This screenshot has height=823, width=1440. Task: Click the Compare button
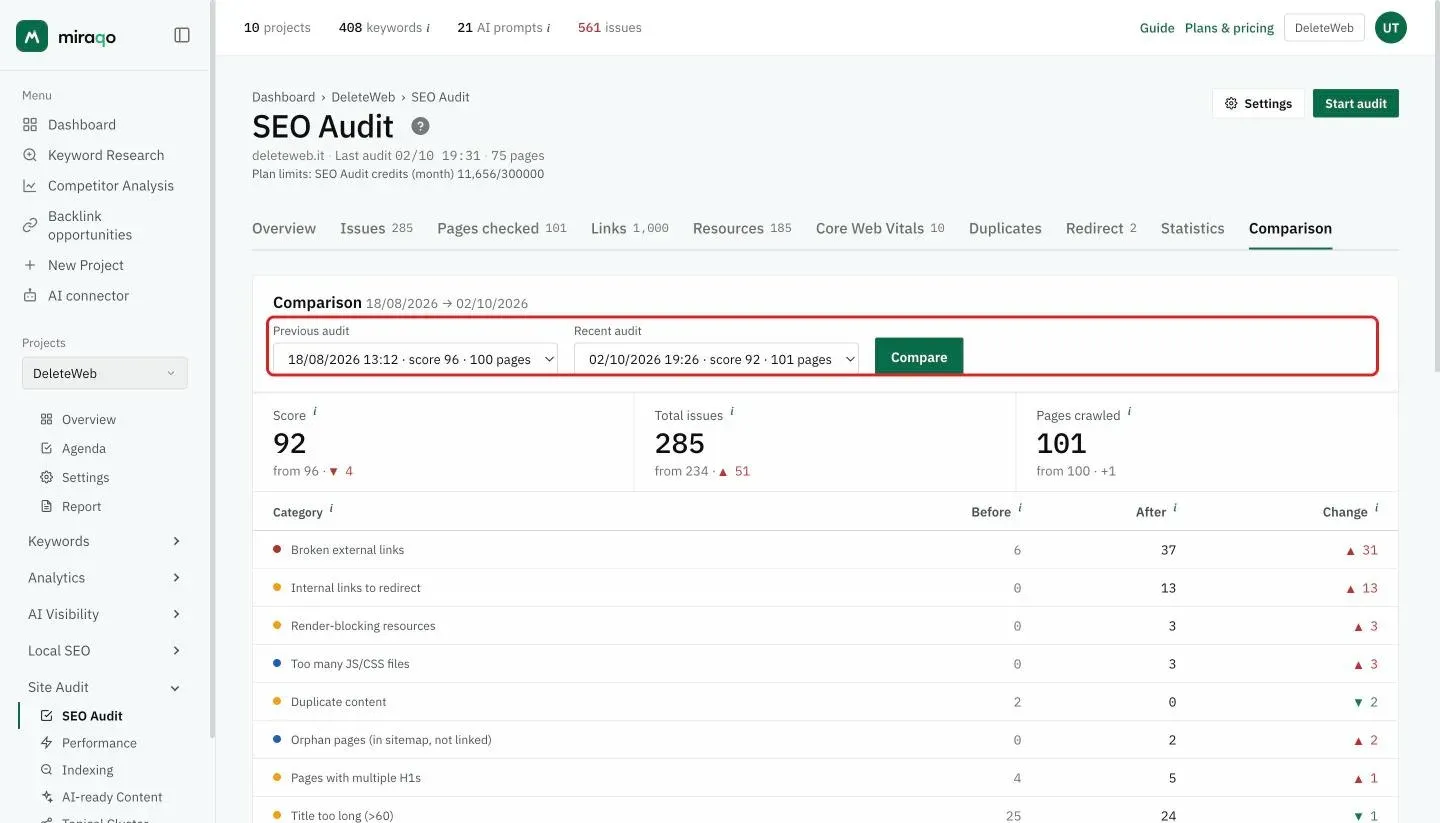pyautogui.click(x=919, y=357)
